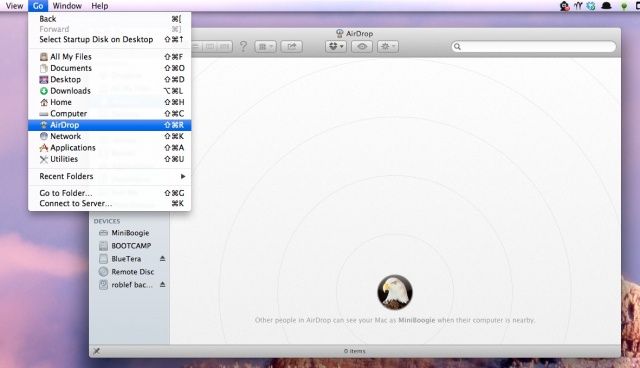This screenshot has height=368, width=640.
Task: Choose Computer in the Go menu
Action: coord(109,114)
